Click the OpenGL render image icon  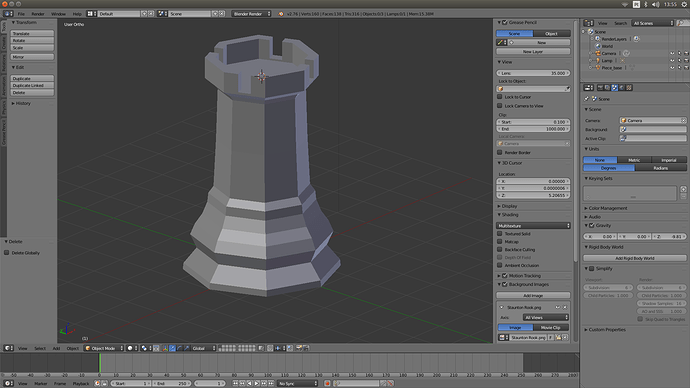point(299,348)
